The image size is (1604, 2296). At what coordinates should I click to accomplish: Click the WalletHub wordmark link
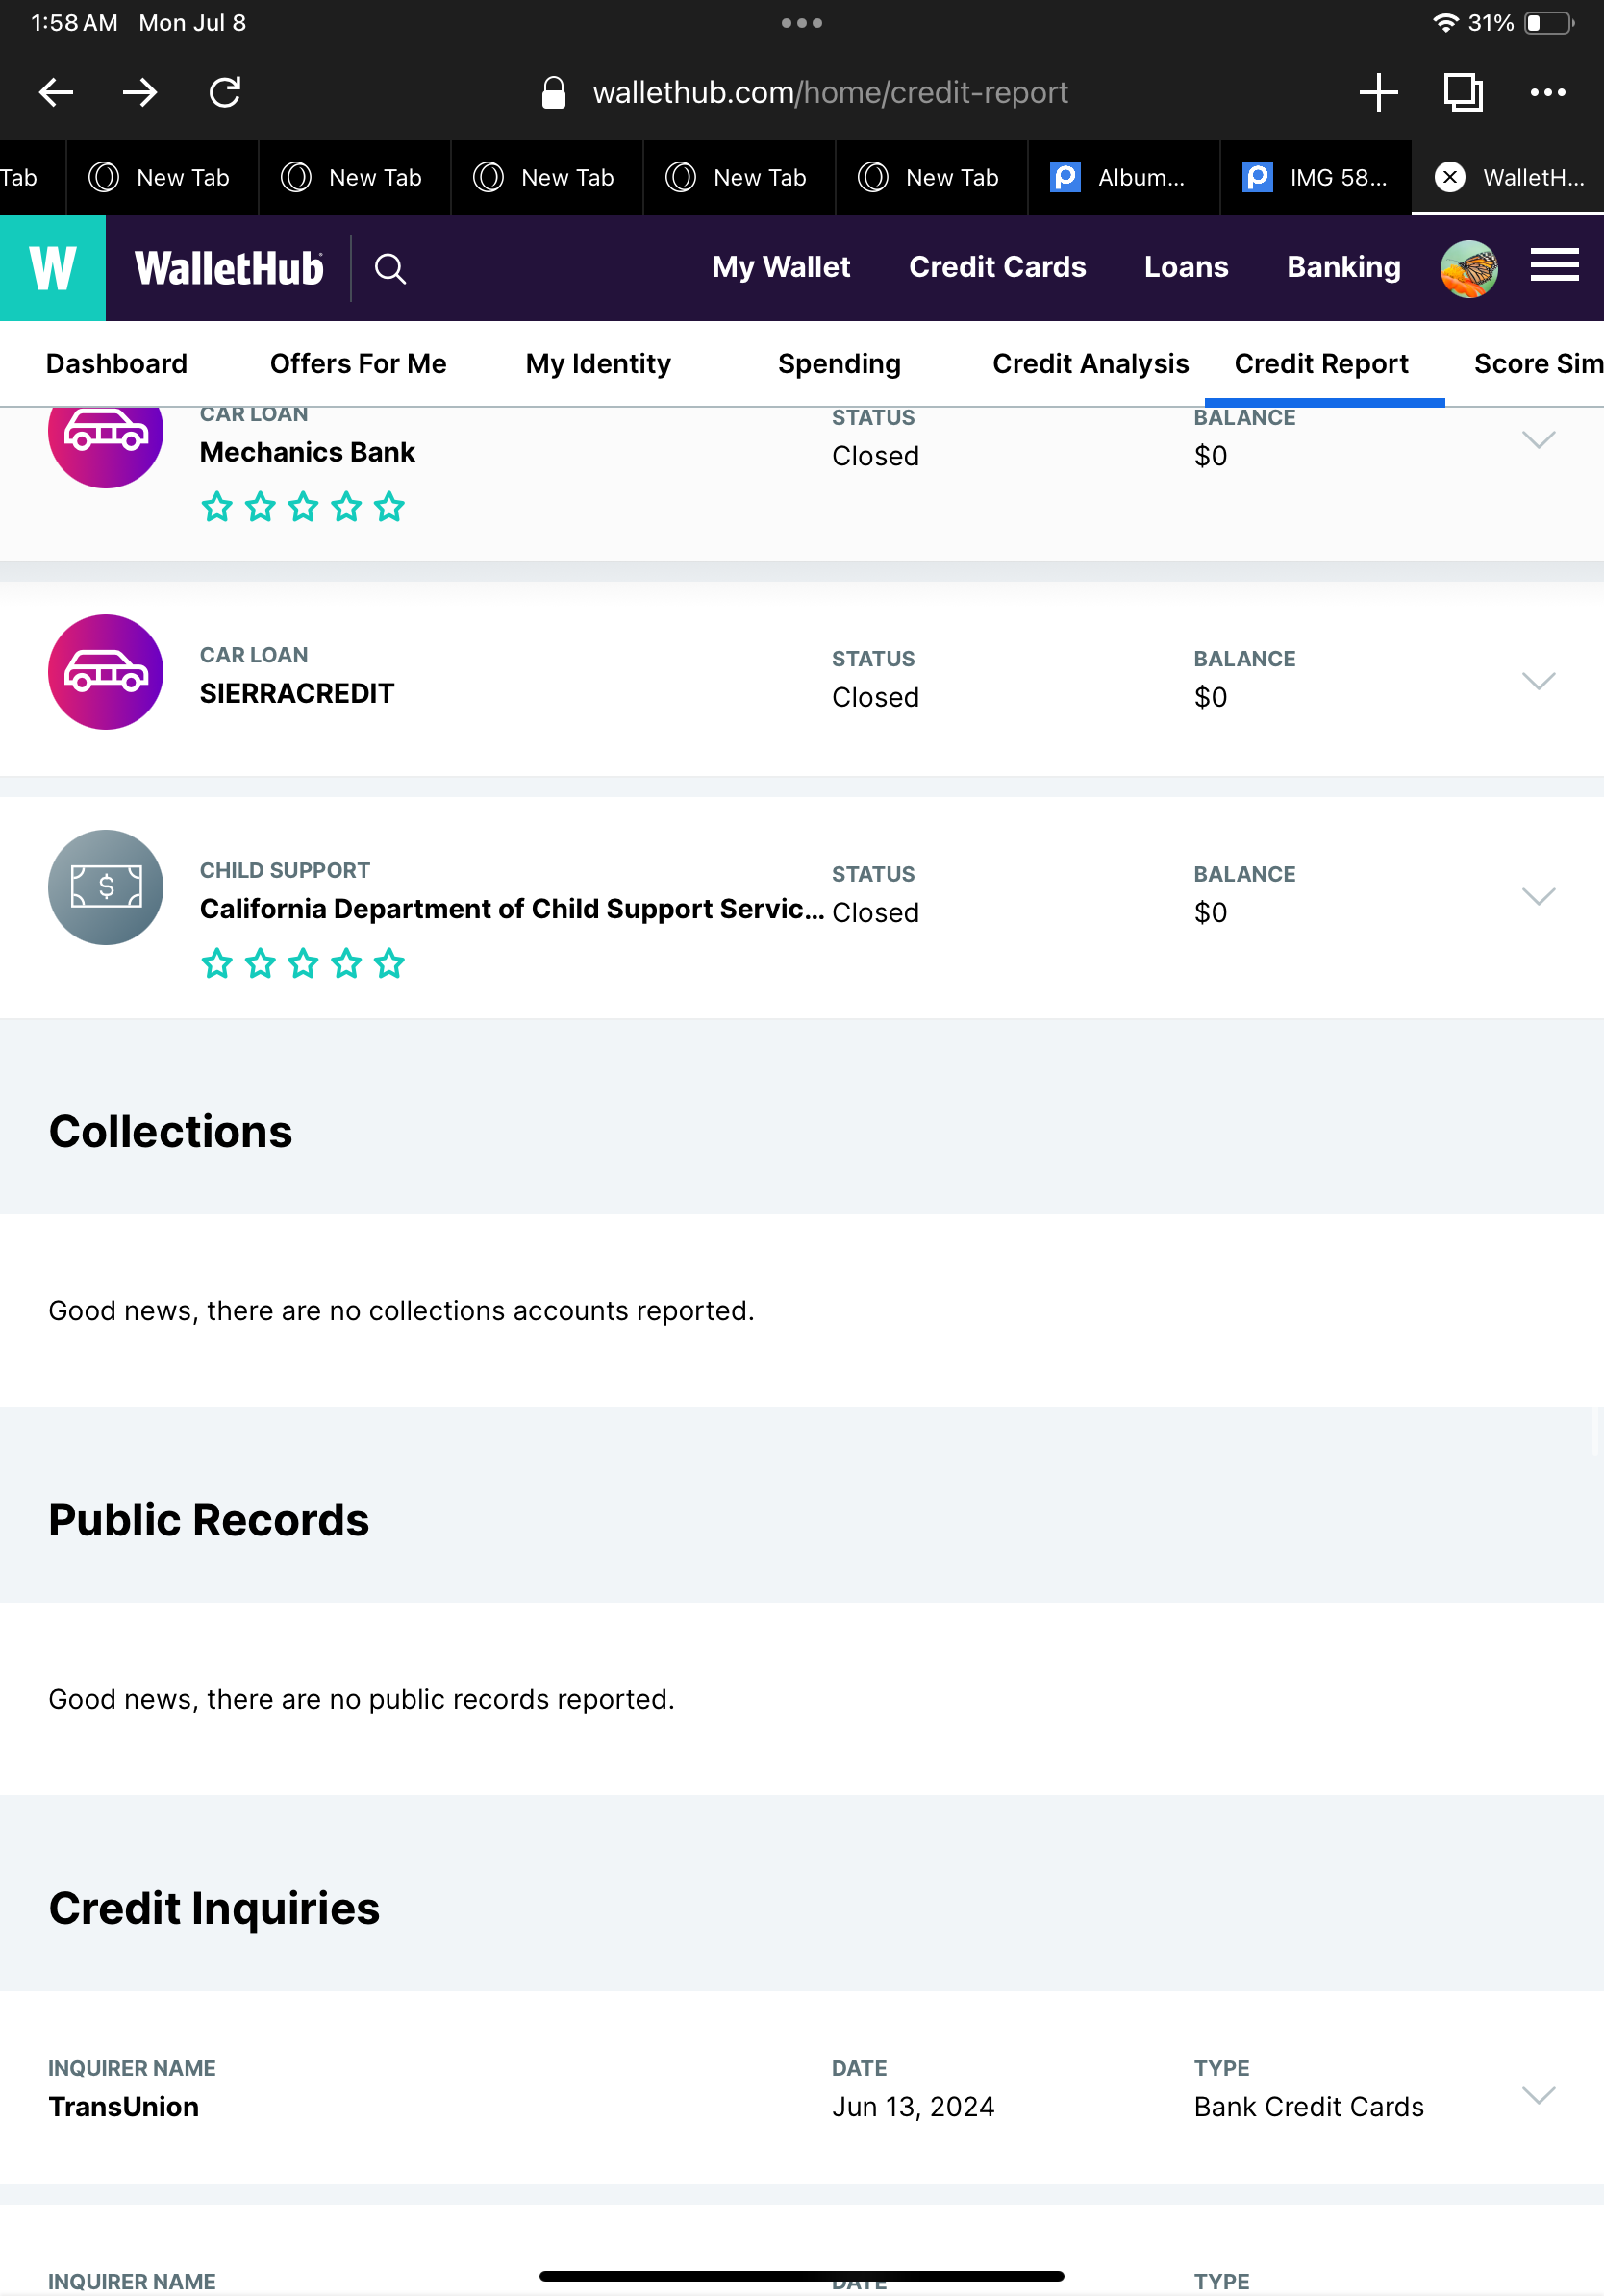[229, 268]
